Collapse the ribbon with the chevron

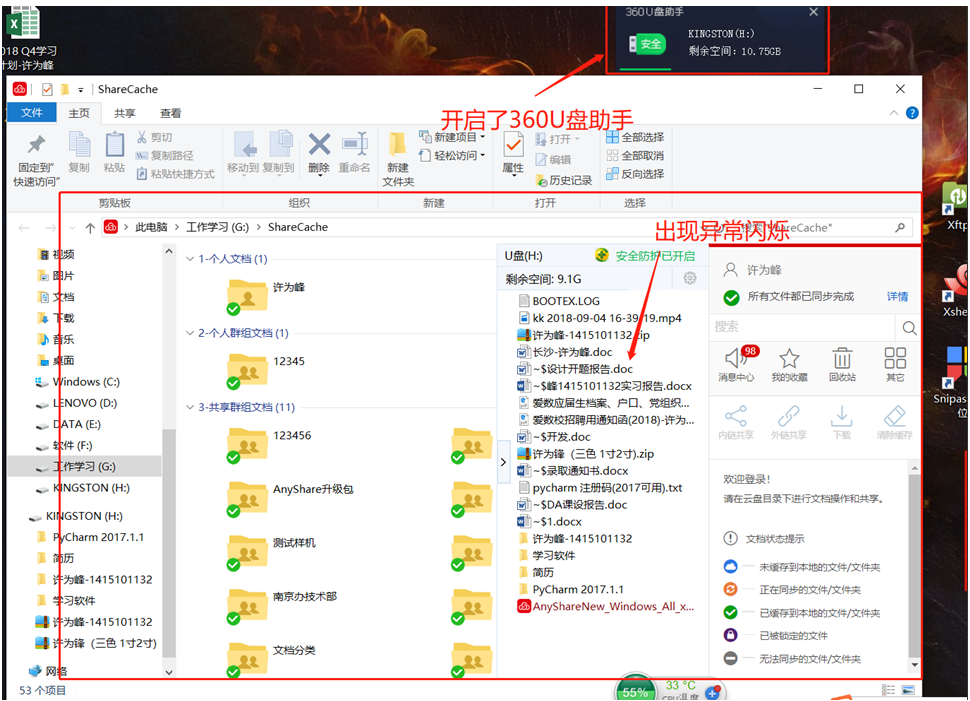point(894,113)
